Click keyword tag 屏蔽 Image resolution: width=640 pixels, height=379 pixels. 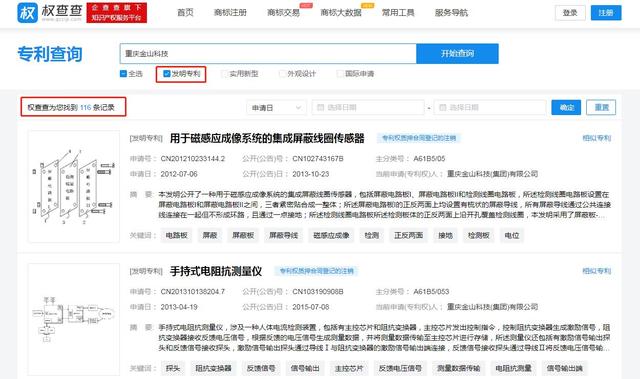210,235
